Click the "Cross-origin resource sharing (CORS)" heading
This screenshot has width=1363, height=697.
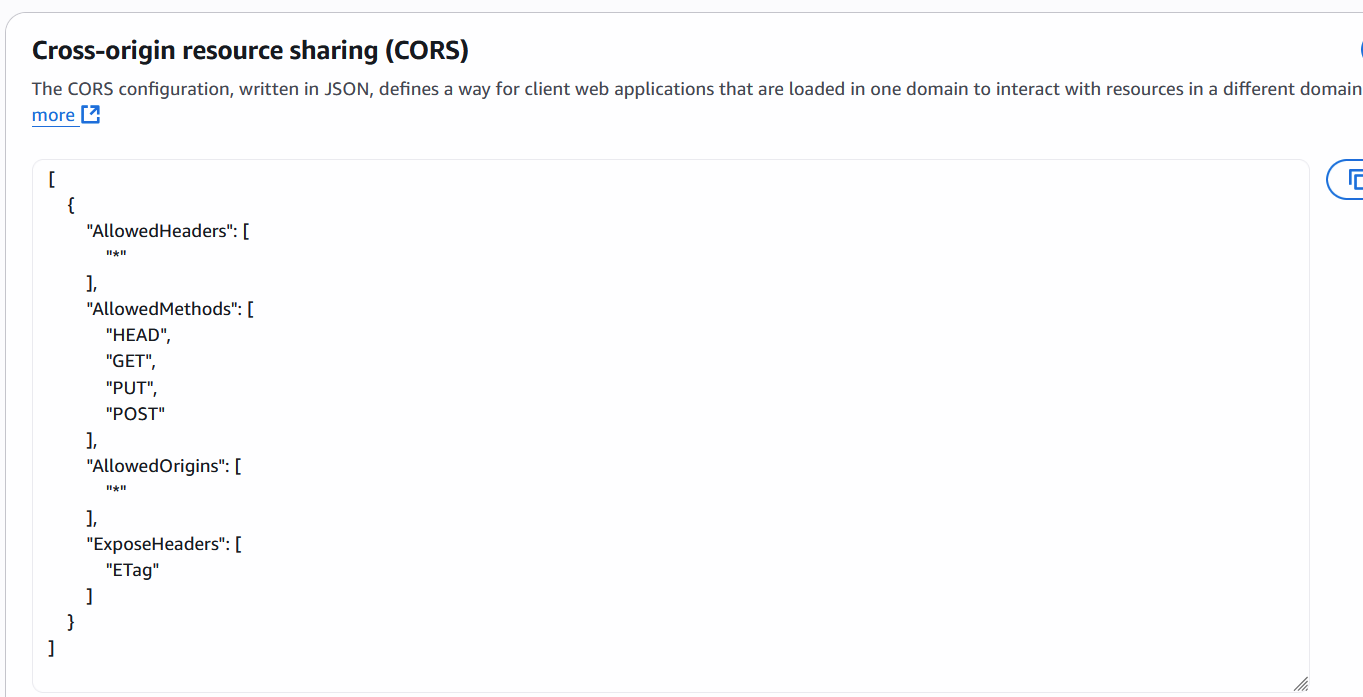pos(250,51)
